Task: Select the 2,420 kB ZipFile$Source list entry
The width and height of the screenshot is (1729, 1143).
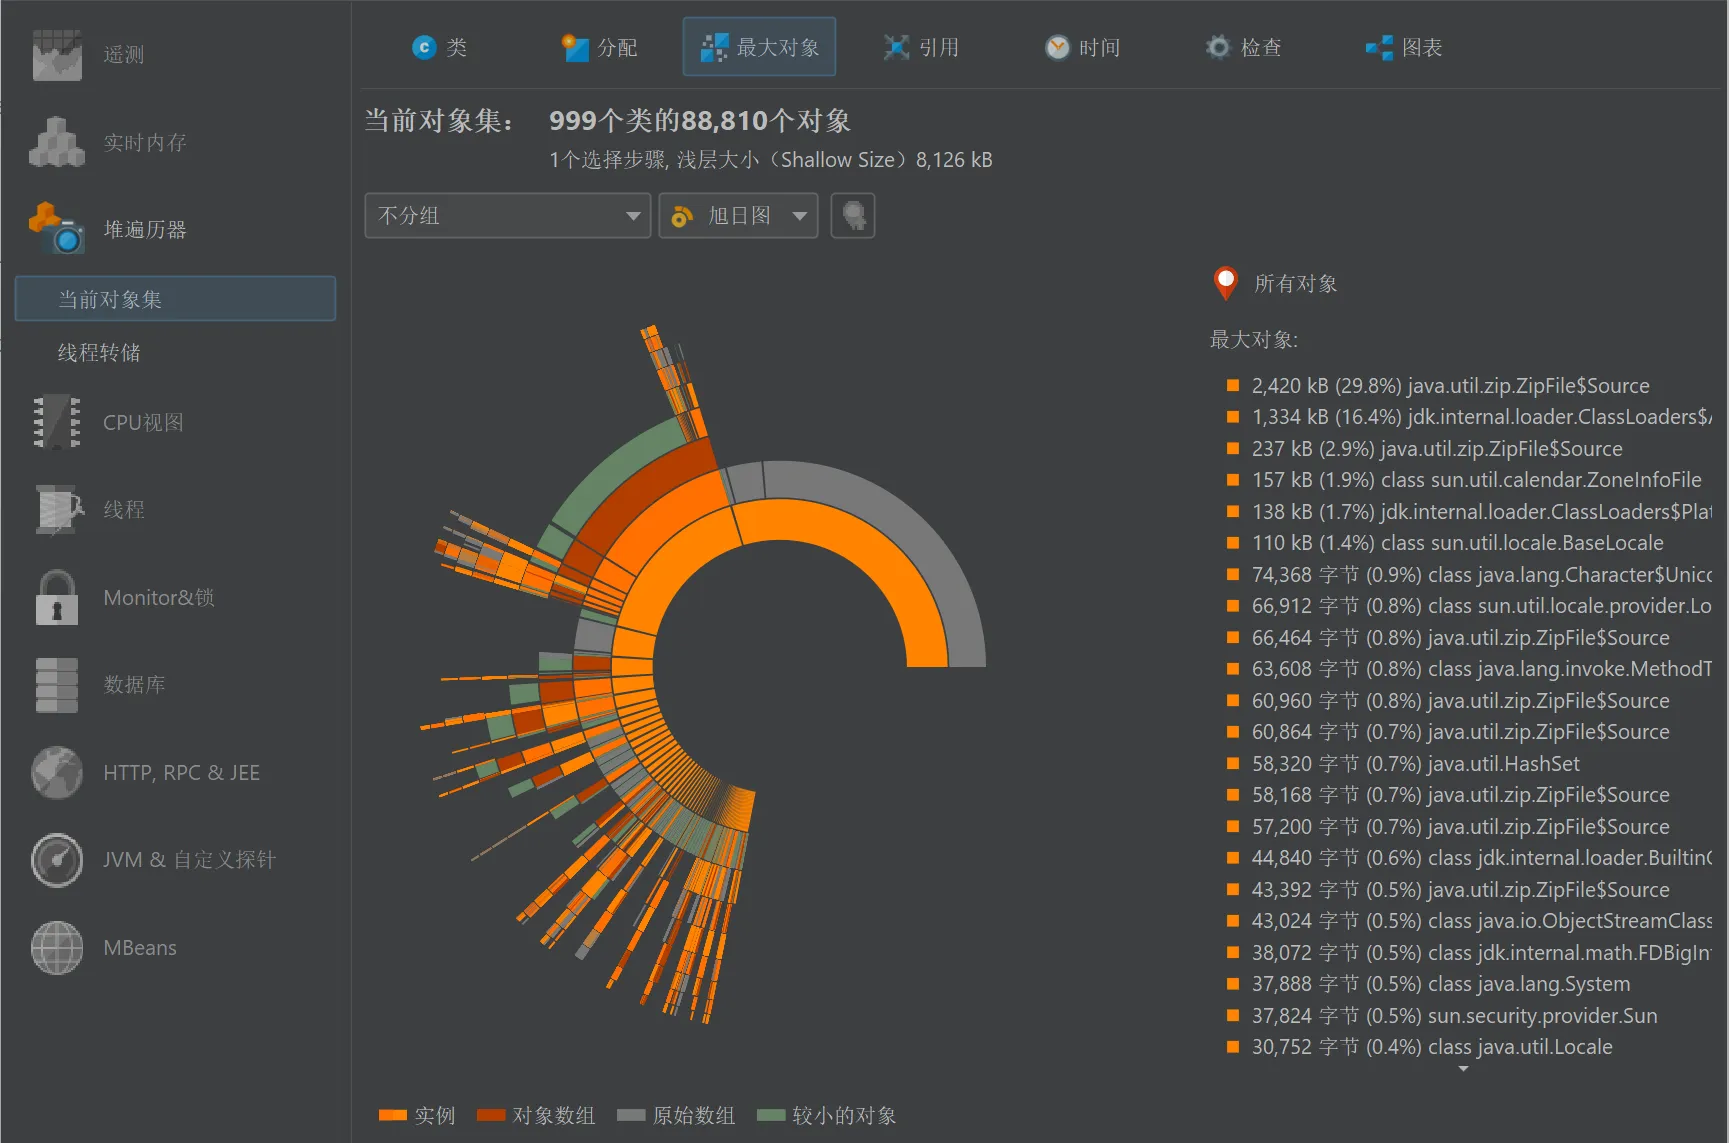Action: [1449, 385]
